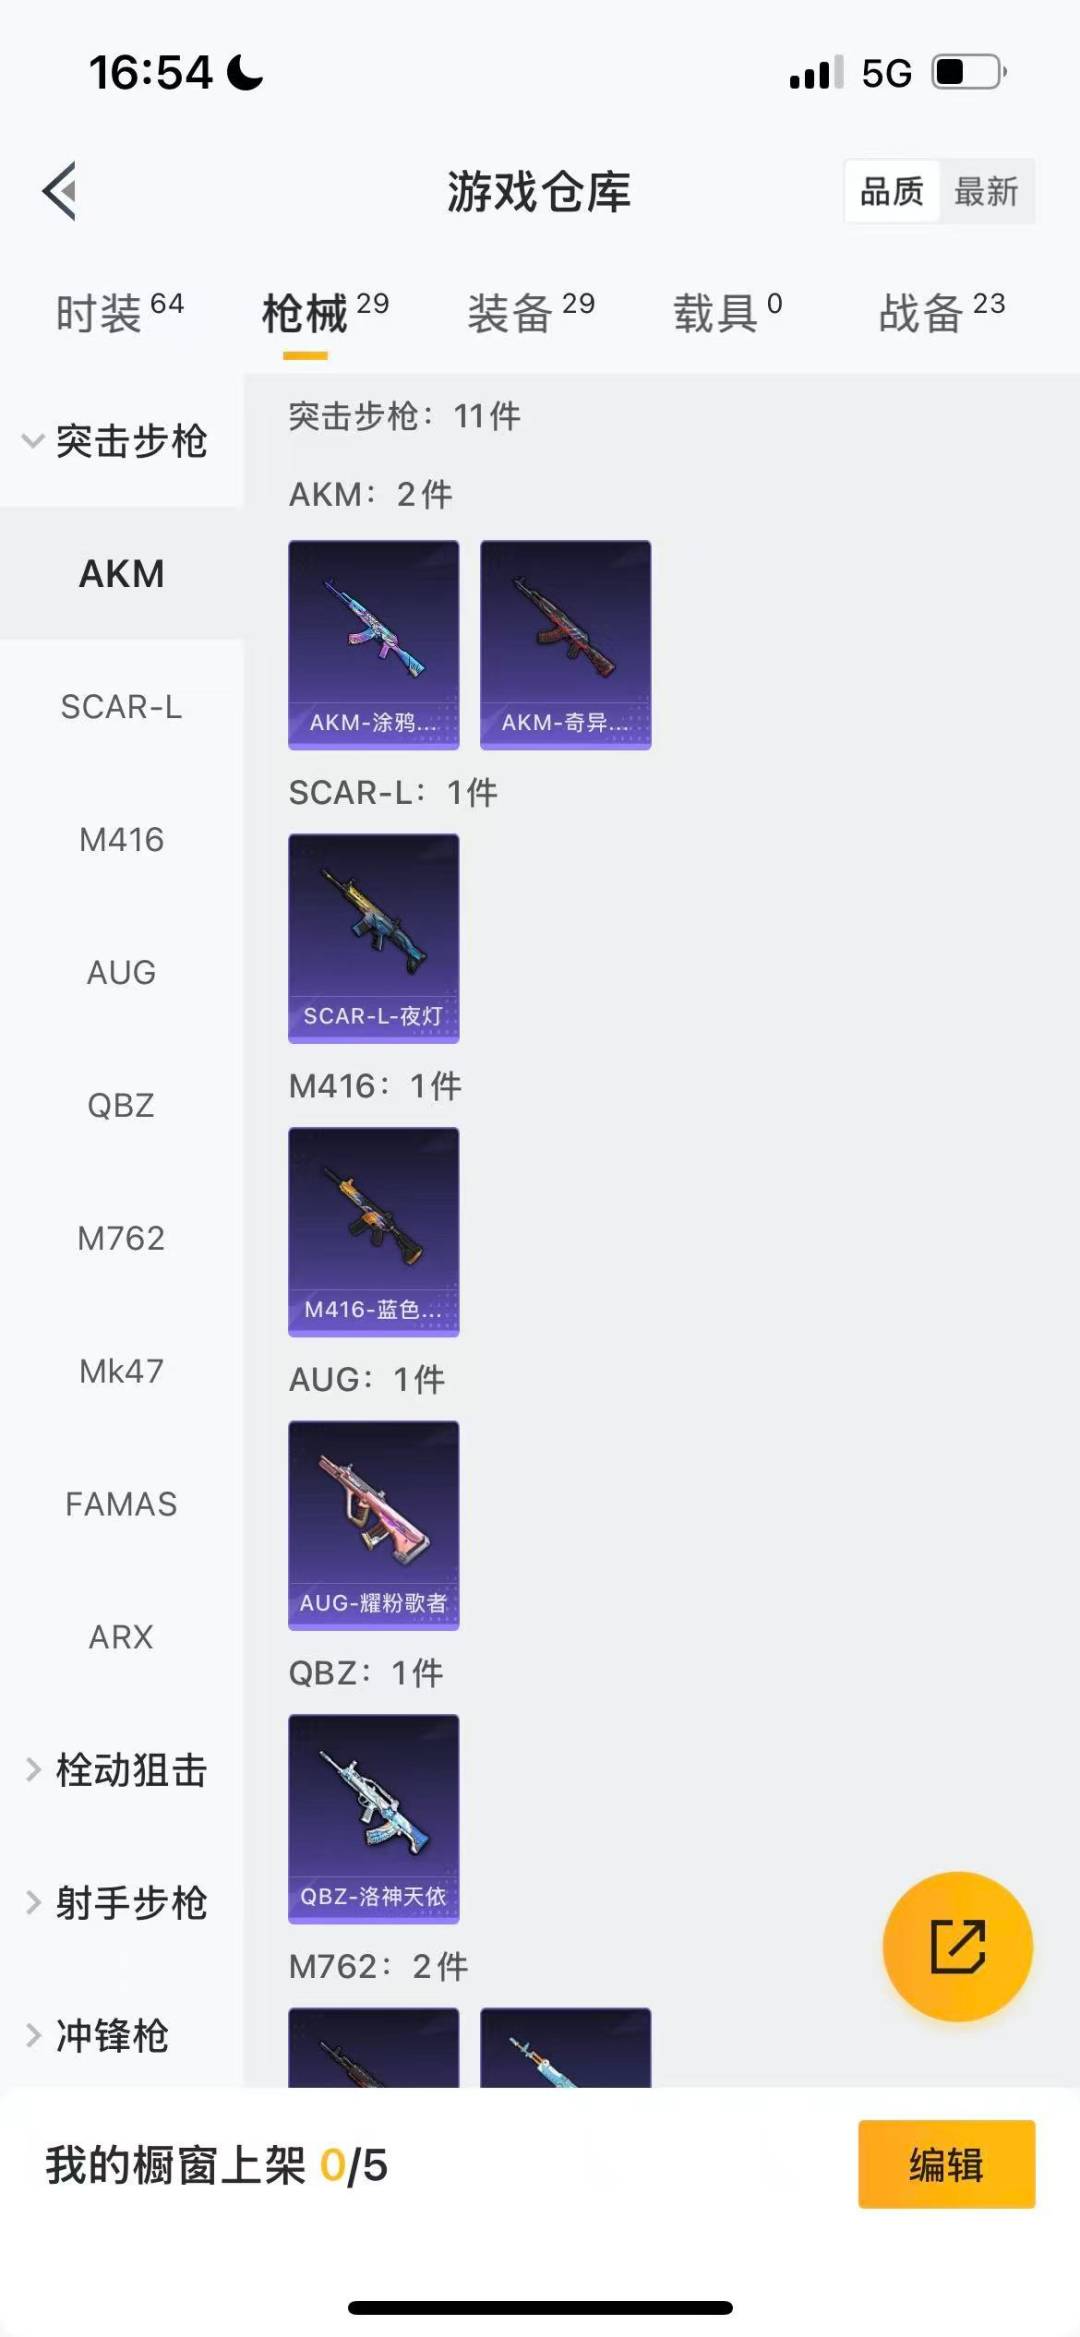
Task: Switch to the 装备 tab
Action: [530, 313]
